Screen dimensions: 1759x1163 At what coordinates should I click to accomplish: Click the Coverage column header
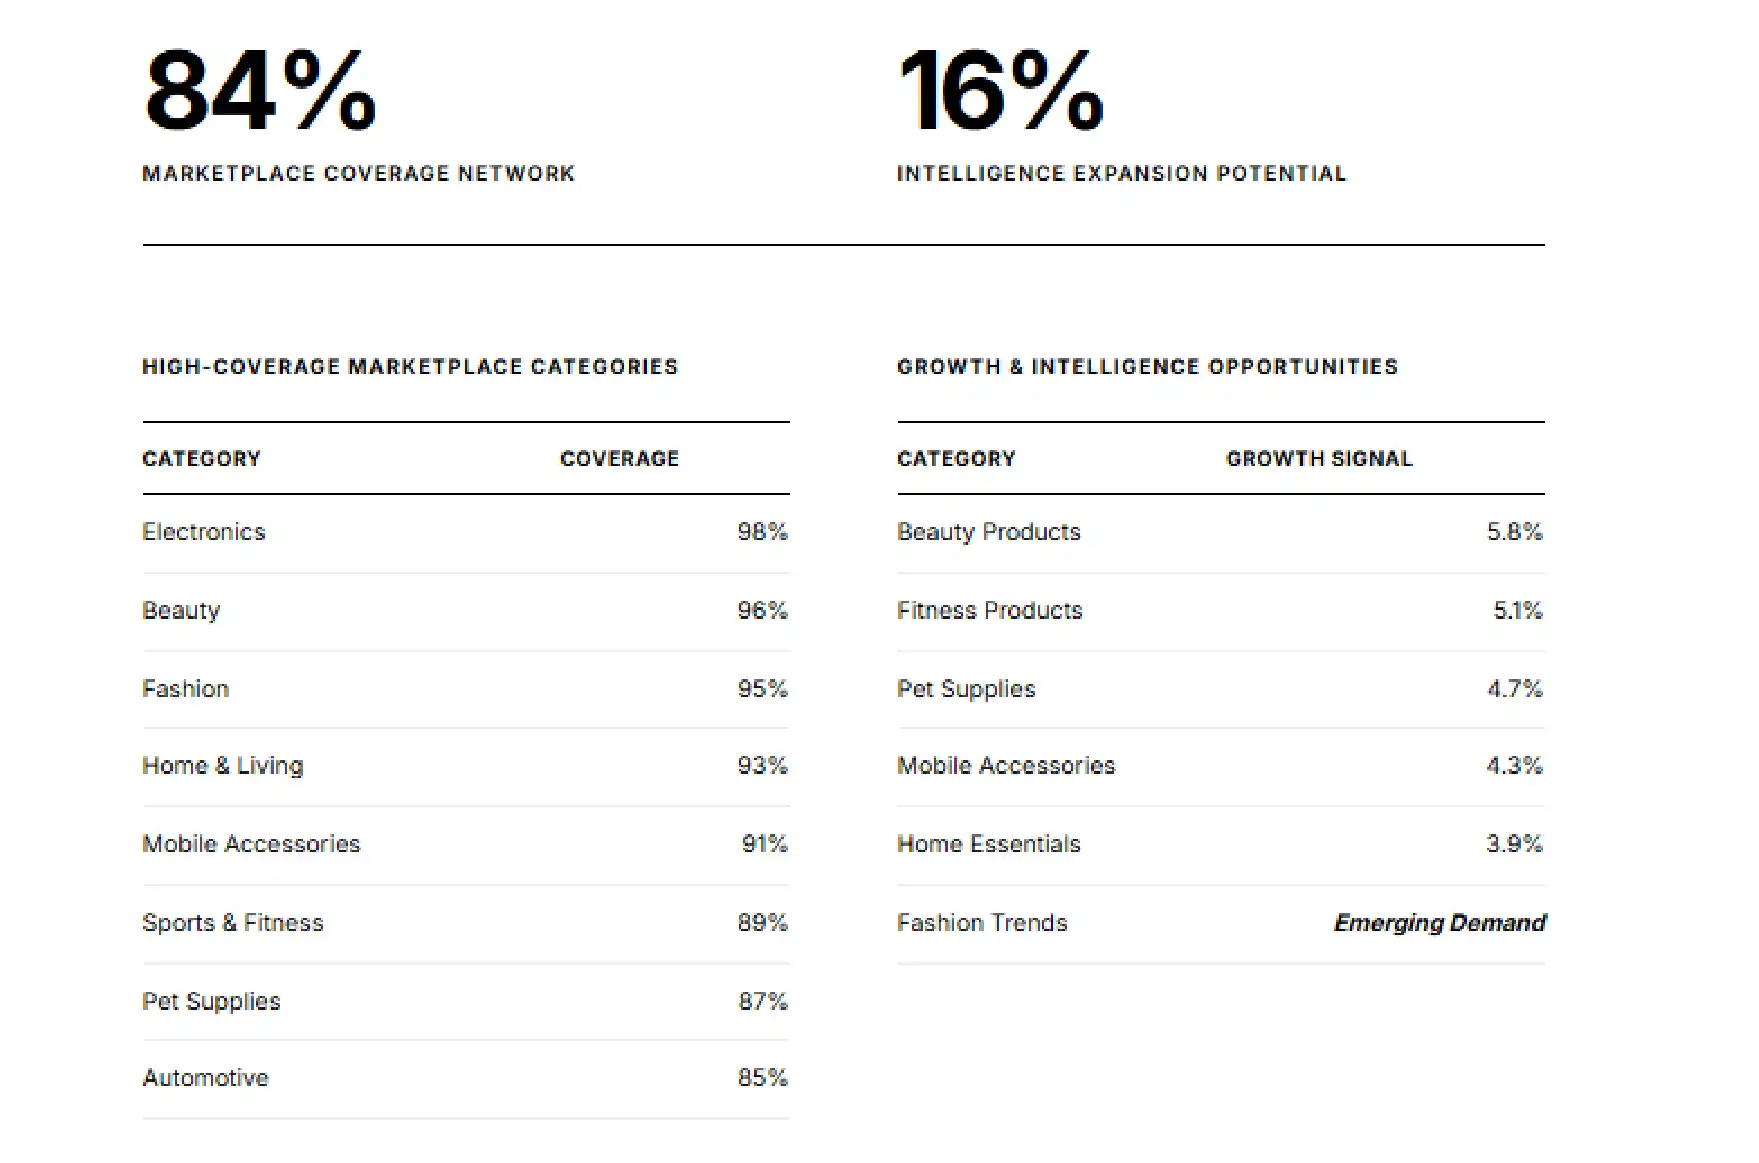(x=619, y=459)
